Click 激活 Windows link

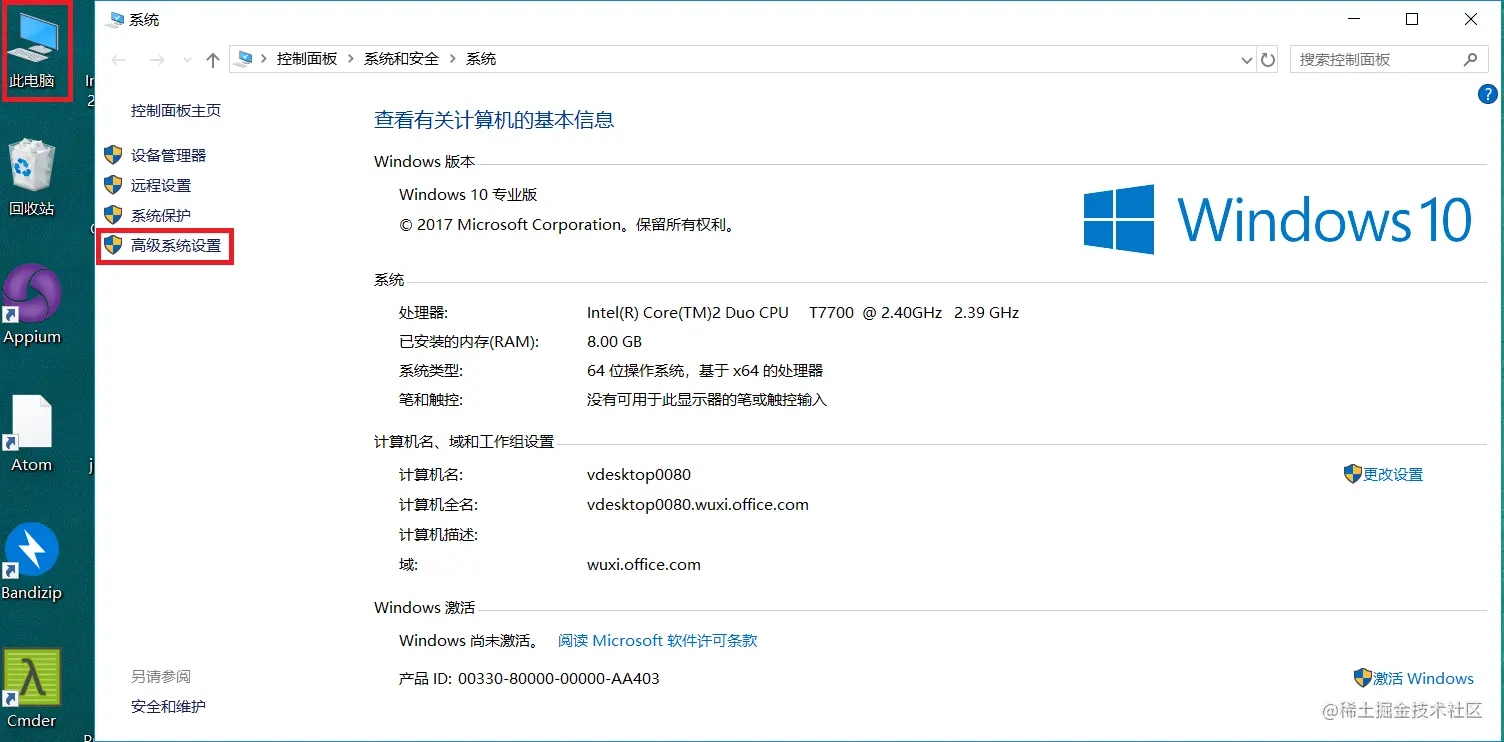click(1423, 678)
